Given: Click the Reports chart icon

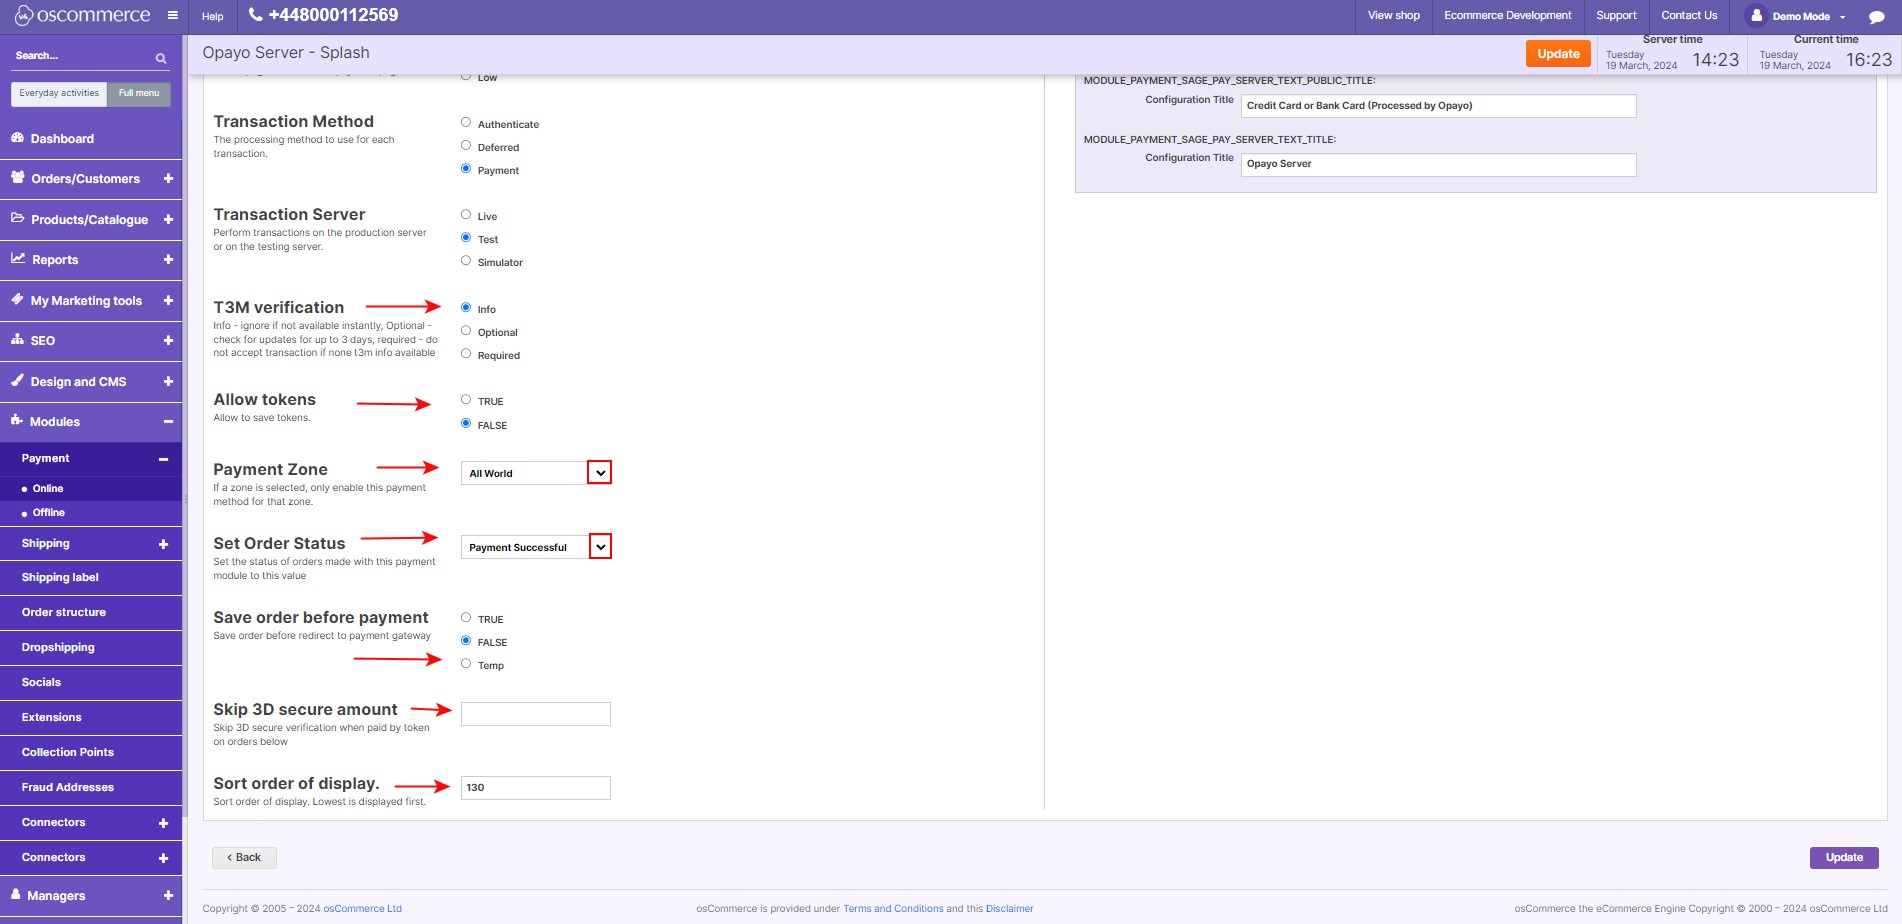Looking at the screenshot, I should (x=18, y=258).
